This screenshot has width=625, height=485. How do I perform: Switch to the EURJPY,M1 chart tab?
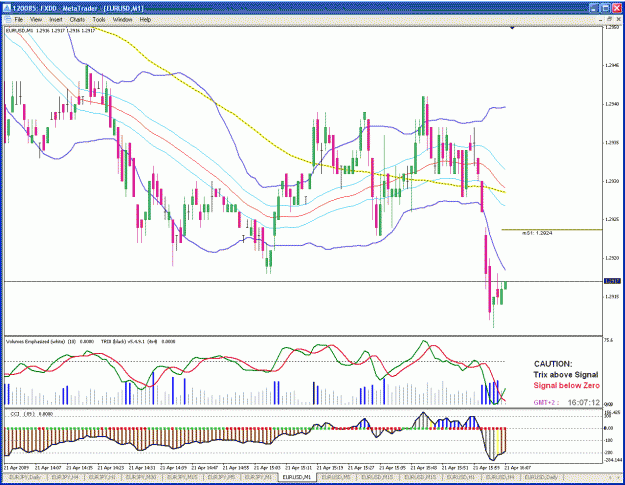(258, 477)
